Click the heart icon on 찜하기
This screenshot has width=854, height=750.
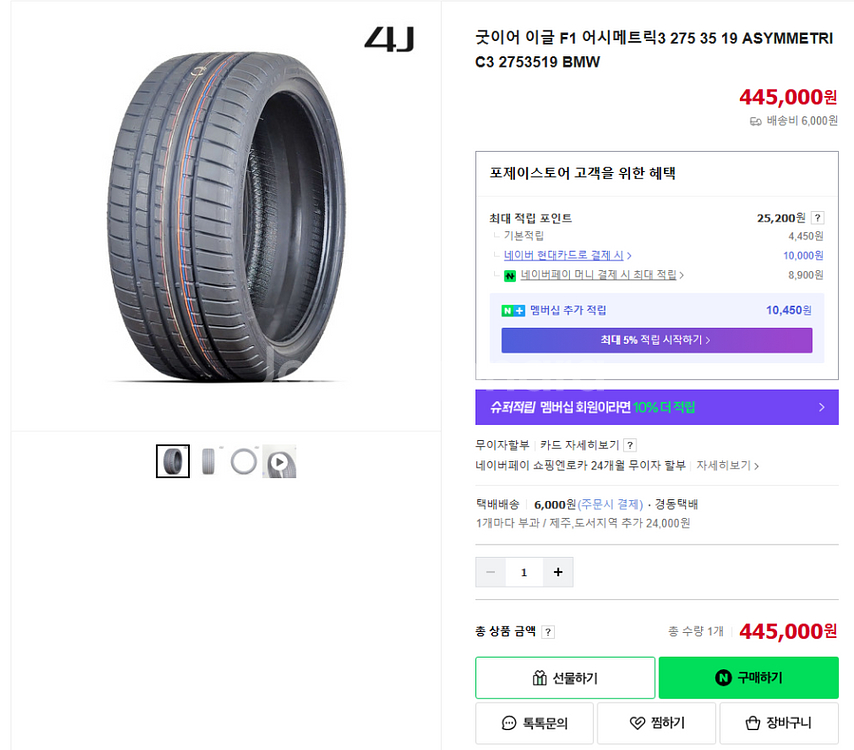coord(637,723)
